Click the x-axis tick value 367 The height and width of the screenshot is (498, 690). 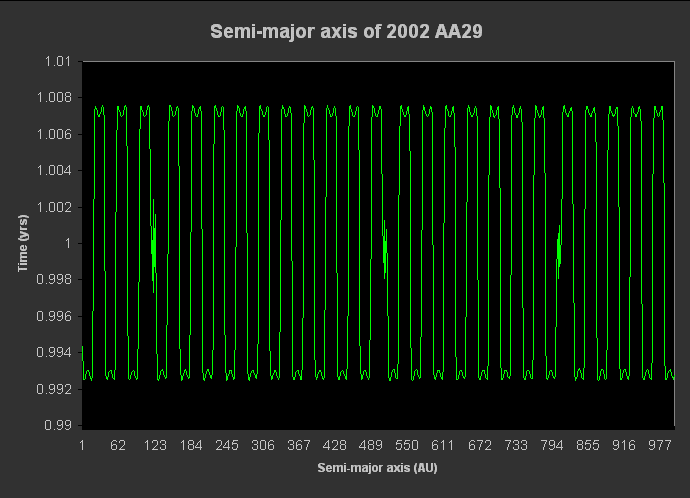pos(299,446)
